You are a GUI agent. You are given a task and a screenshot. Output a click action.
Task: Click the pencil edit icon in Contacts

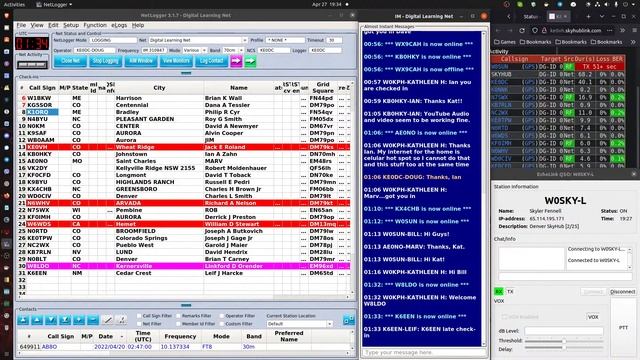[107, 320]
